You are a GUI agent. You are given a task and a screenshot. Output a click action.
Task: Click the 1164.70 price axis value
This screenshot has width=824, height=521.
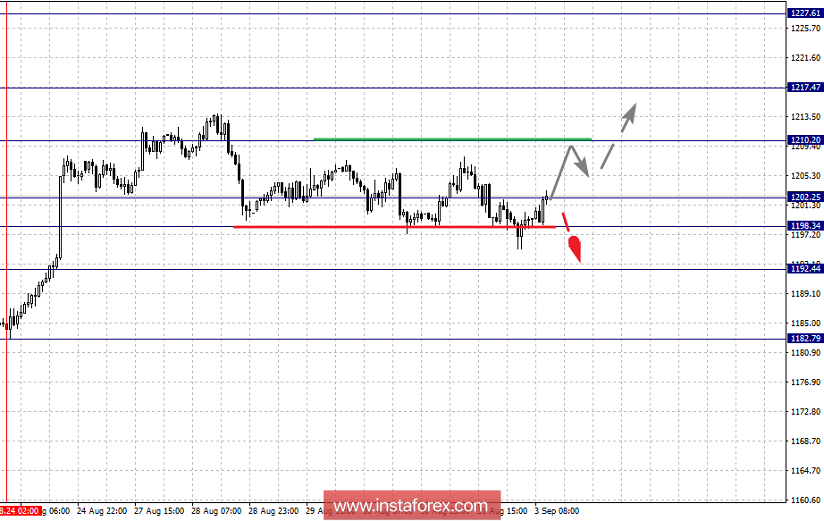click(806, 471)
